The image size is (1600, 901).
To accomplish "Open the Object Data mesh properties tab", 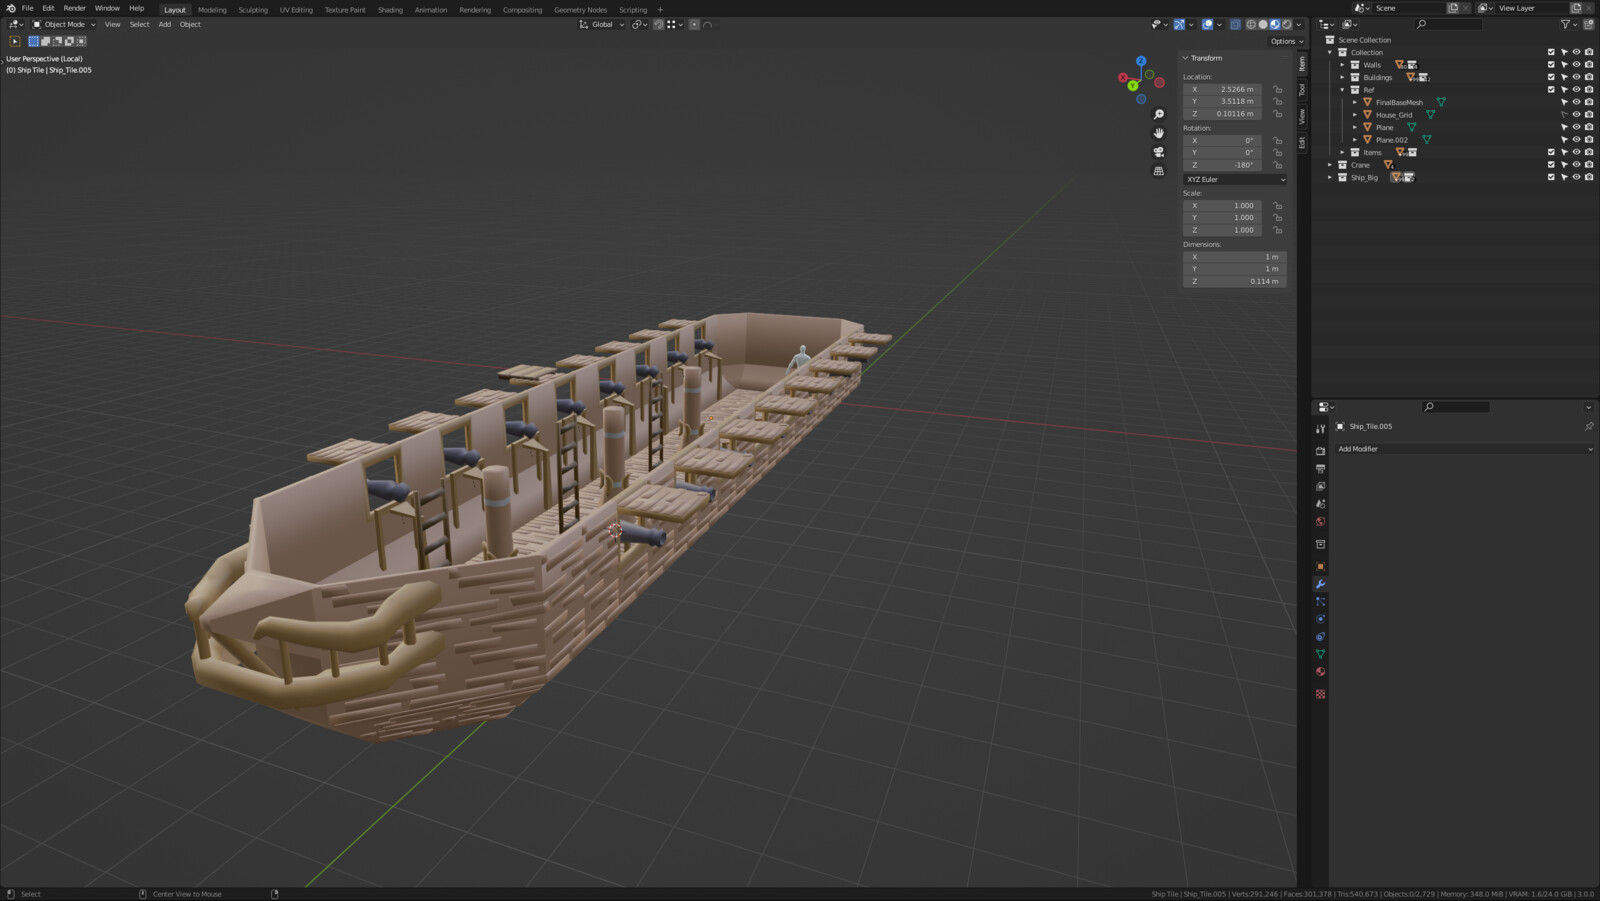I will click(x=1320, y=654).
